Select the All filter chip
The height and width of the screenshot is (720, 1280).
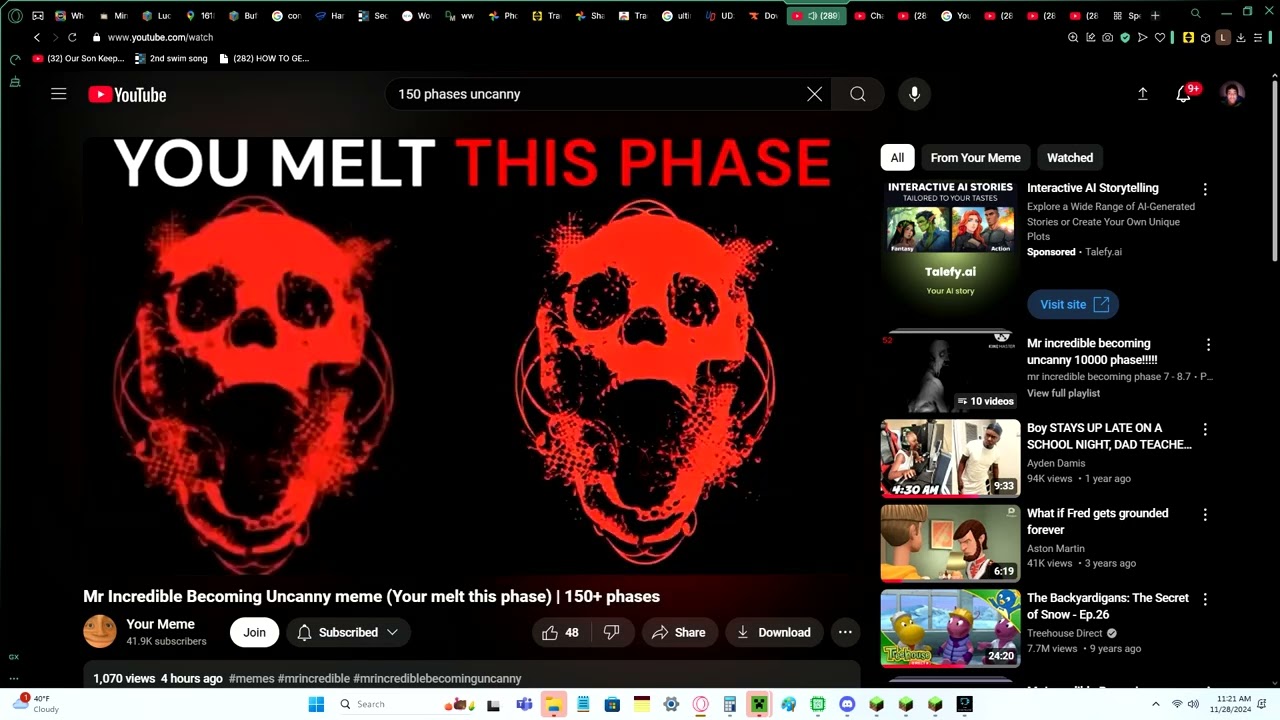(x=897, y=157)
